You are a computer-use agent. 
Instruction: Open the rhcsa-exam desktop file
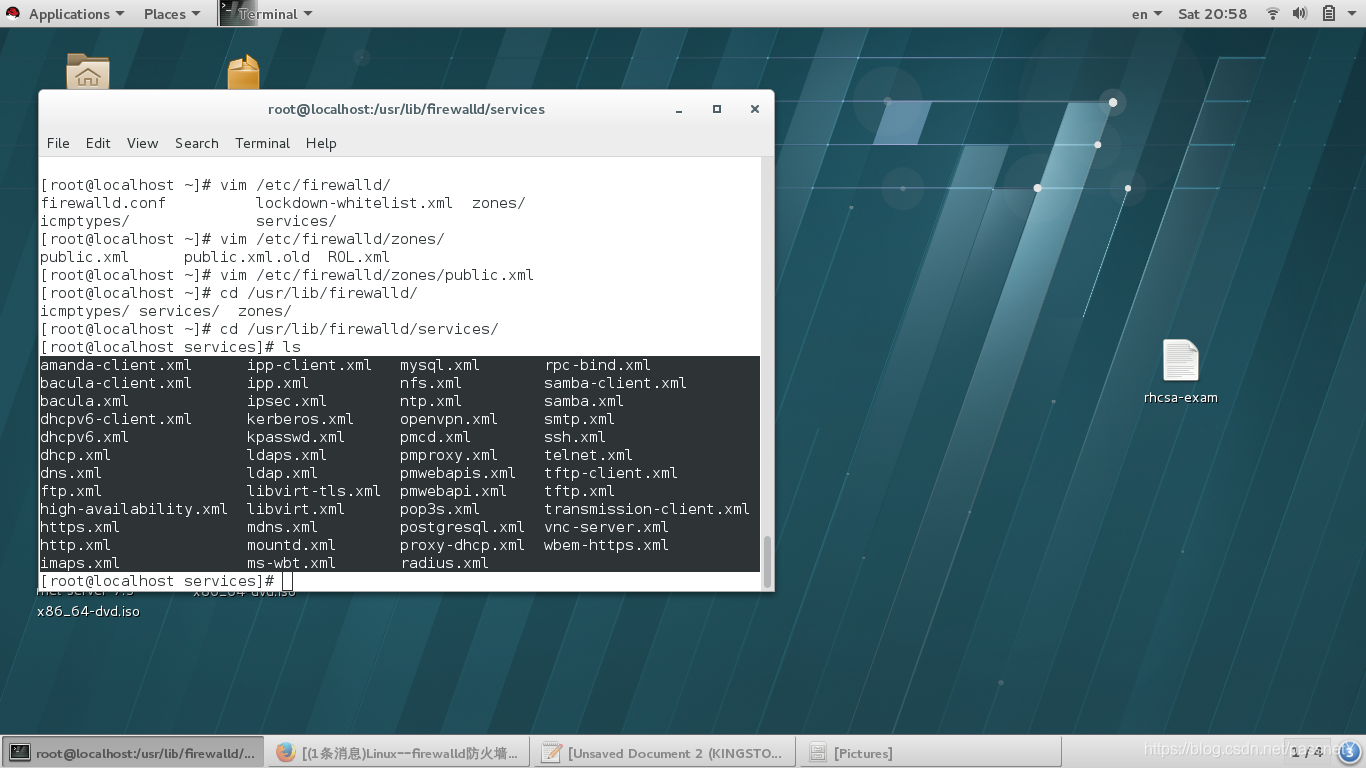click(x=1181, y=371)
